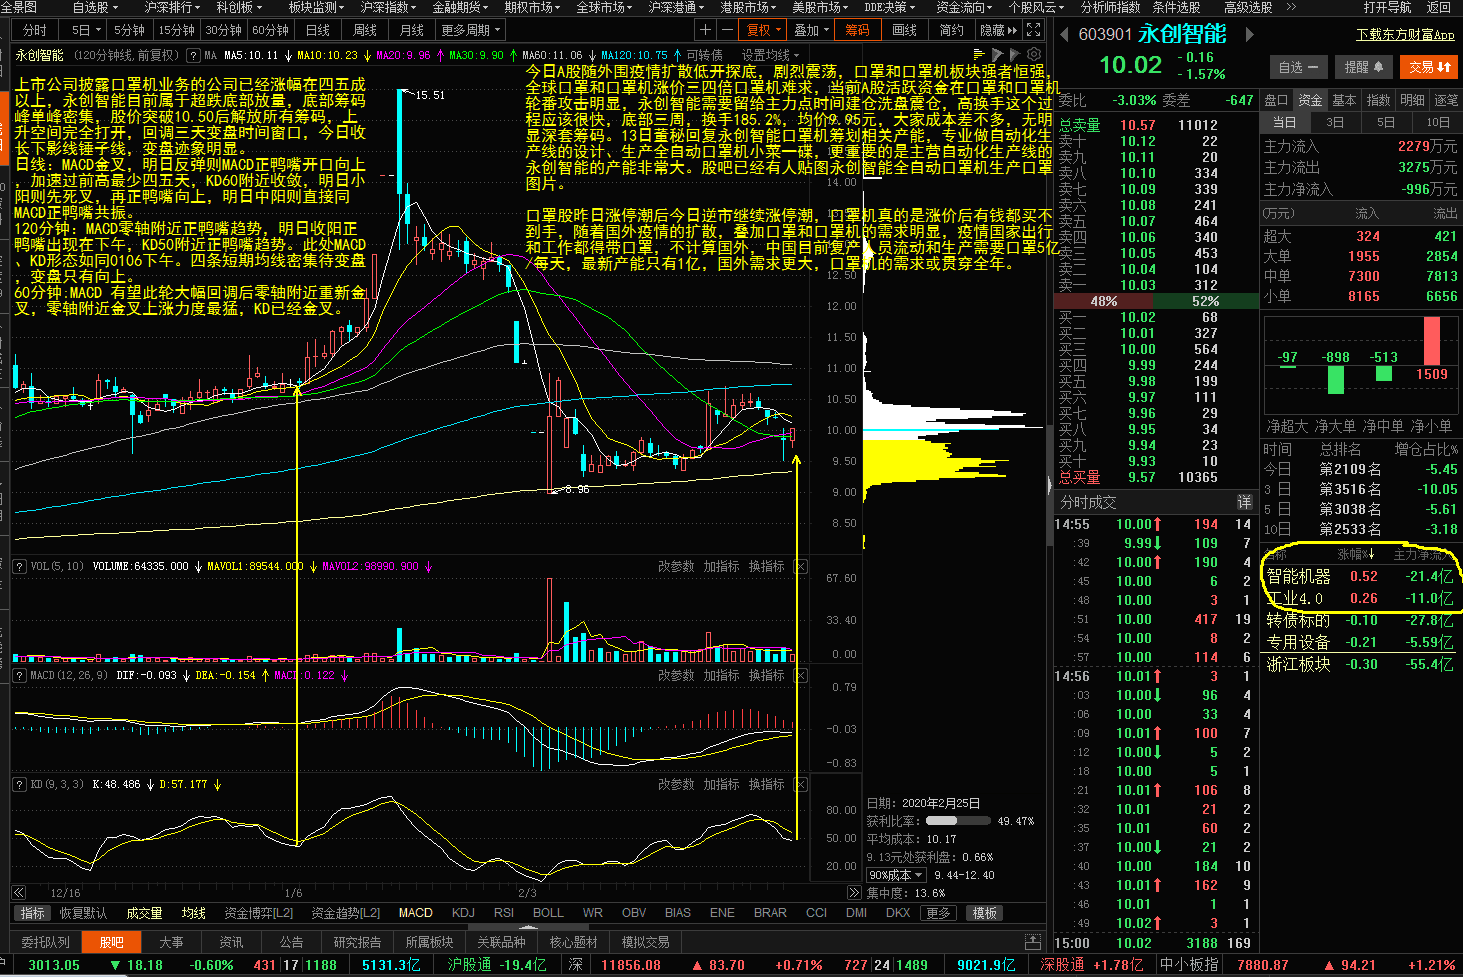Toggle 成交量 indicator display

(144, 913)
